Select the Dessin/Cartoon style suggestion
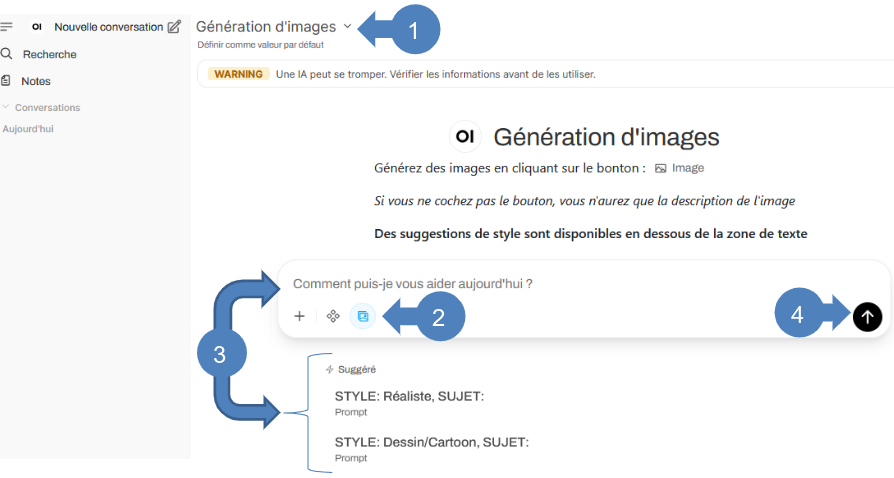 [431, 442]
